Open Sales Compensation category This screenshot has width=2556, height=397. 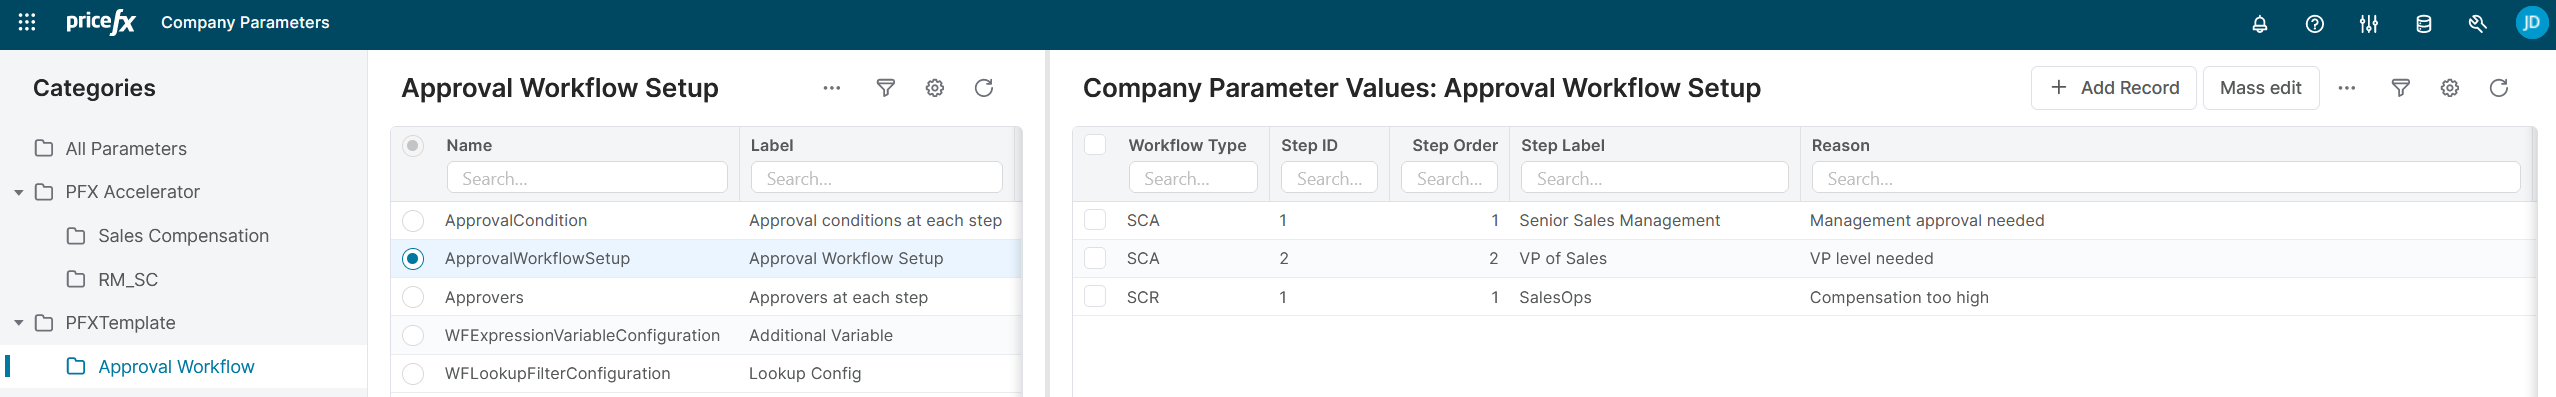[184, 236]
